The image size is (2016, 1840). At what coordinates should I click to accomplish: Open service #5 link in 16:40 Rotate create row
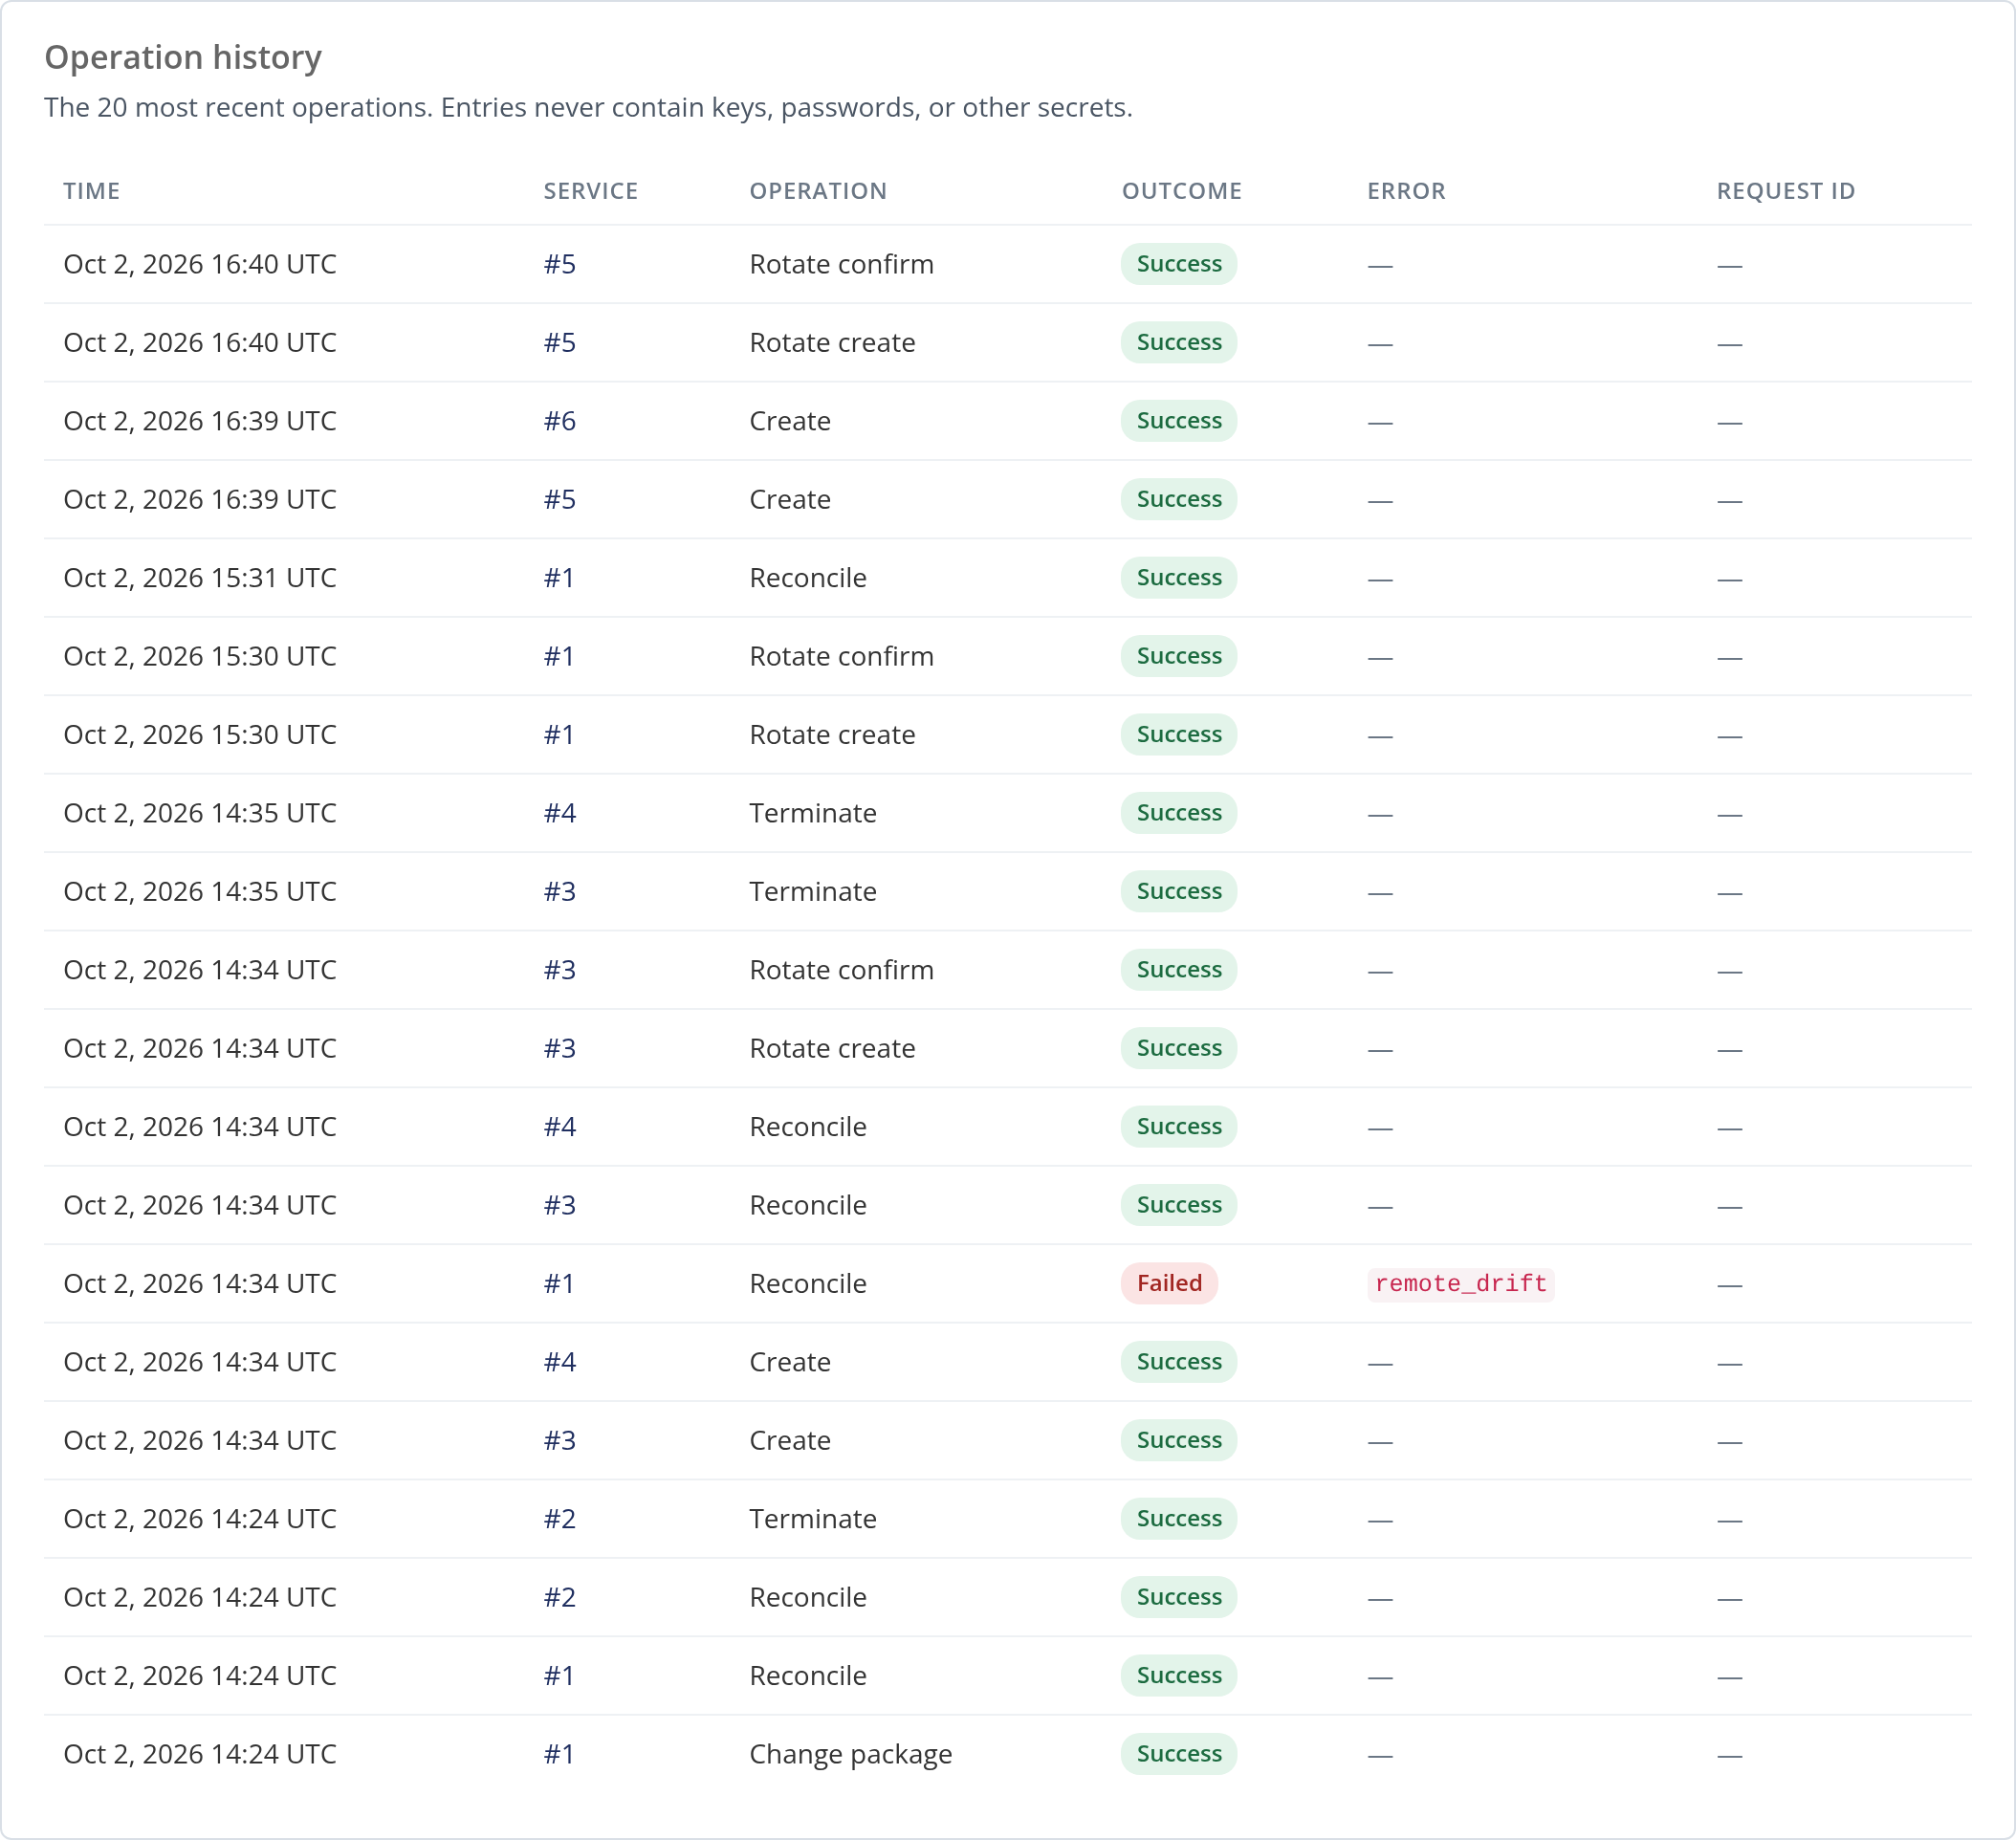pos(559,342)
